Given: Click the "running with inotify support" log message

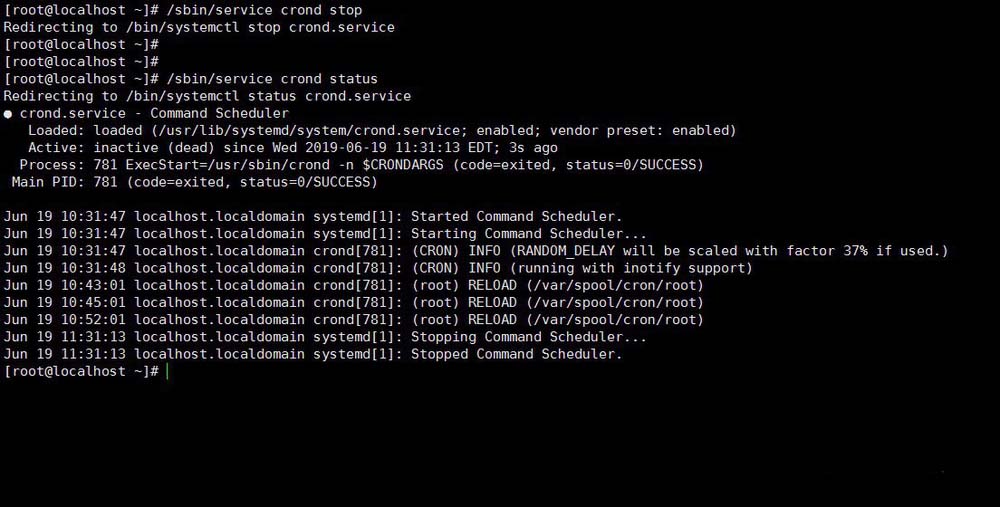Looking at the screenshot, I should (x=581, y=268).
